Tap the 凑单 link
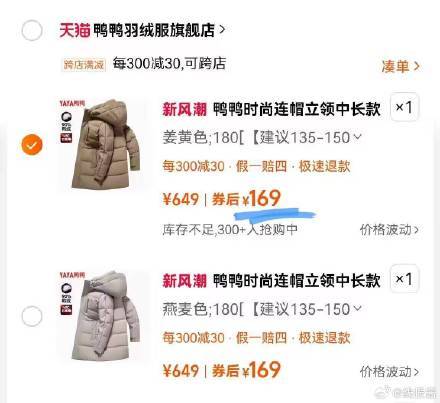Screen dimensions: 440x403 400,66
